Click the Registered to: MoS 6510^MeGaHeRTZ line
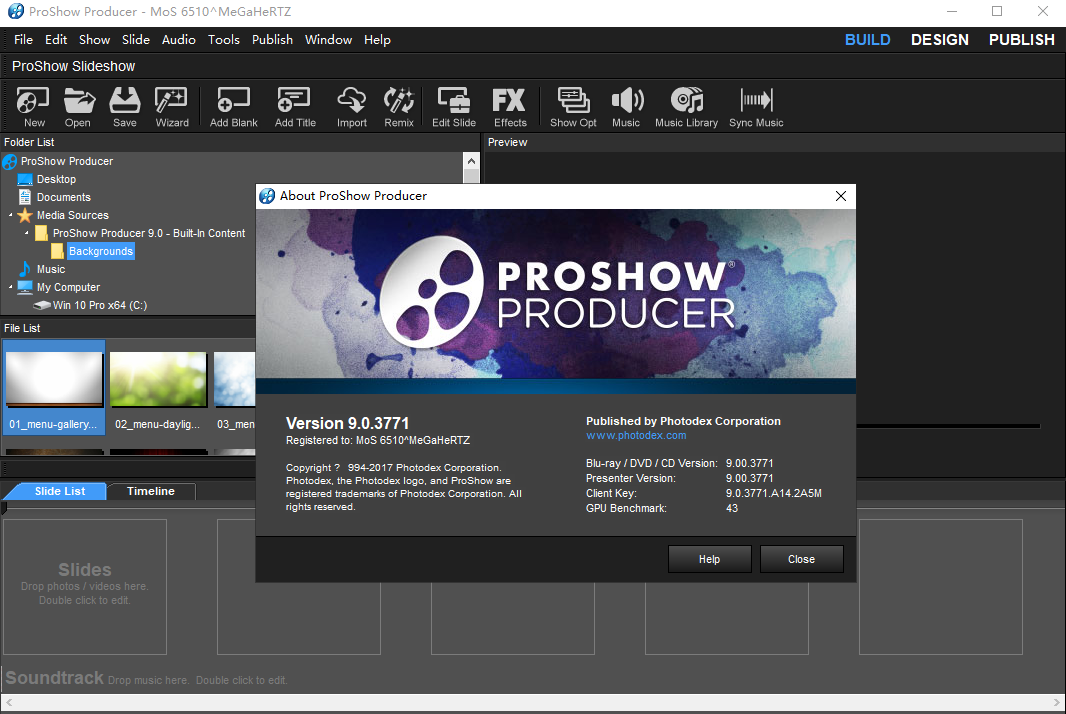Screen dimensions: 1066x714 coord(378,441)
